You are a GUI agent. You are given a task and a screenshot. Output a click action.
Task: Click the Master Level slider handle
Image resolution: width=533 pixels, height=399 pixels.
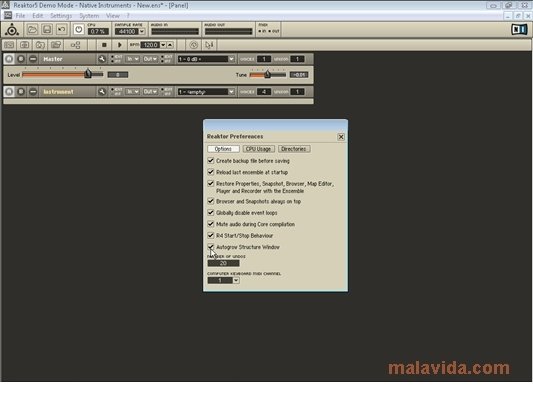pyautogui.click(x=88, y=73)
